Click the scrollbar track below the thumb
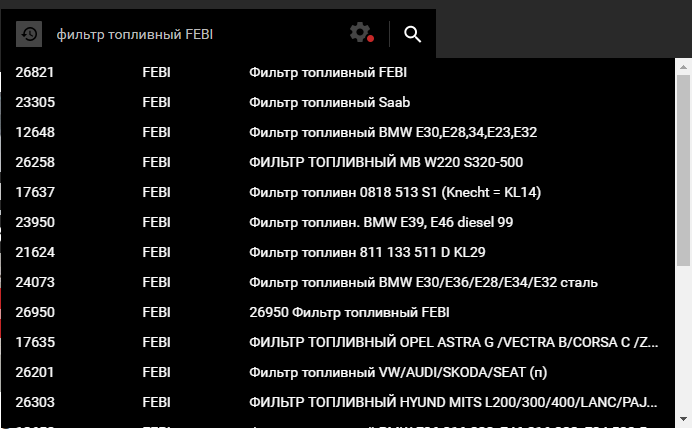 pos(683,340)
